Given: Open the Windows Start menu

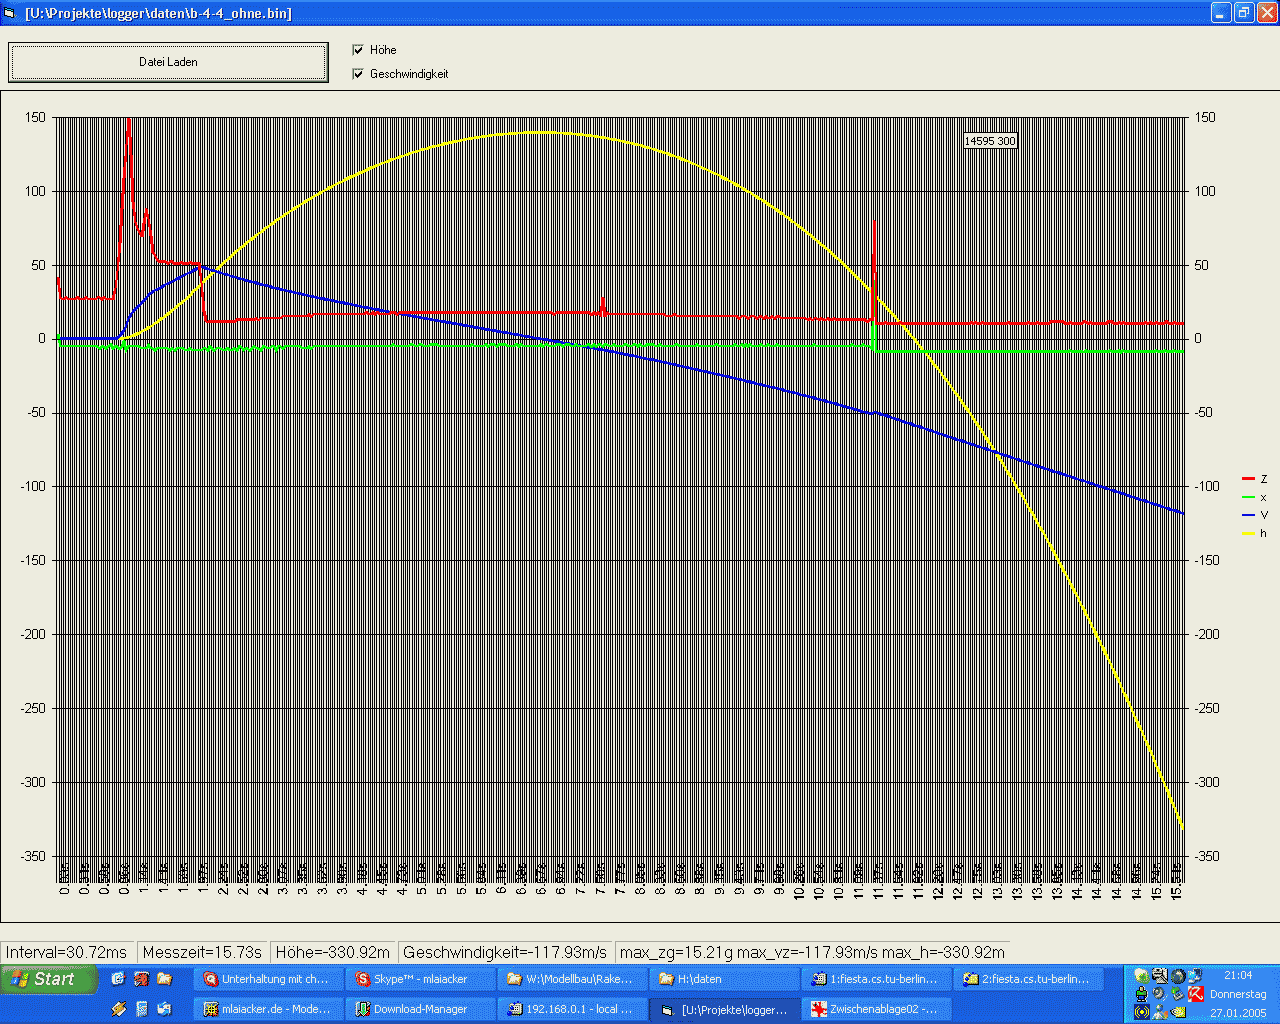Looking at the screenshot, I should pyautogui.click(x=50, y=979).
